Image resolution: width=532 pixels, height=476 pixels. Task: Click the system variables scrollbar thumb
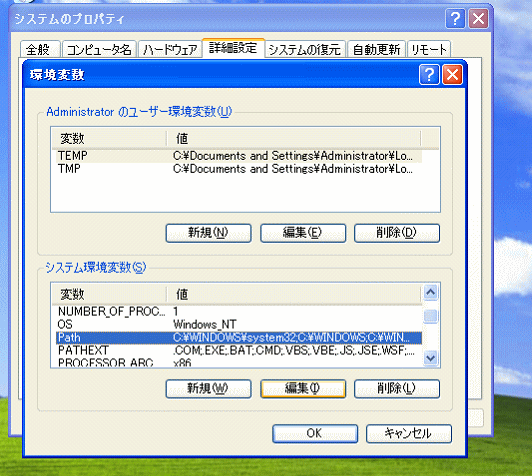[x=431, y=316]
